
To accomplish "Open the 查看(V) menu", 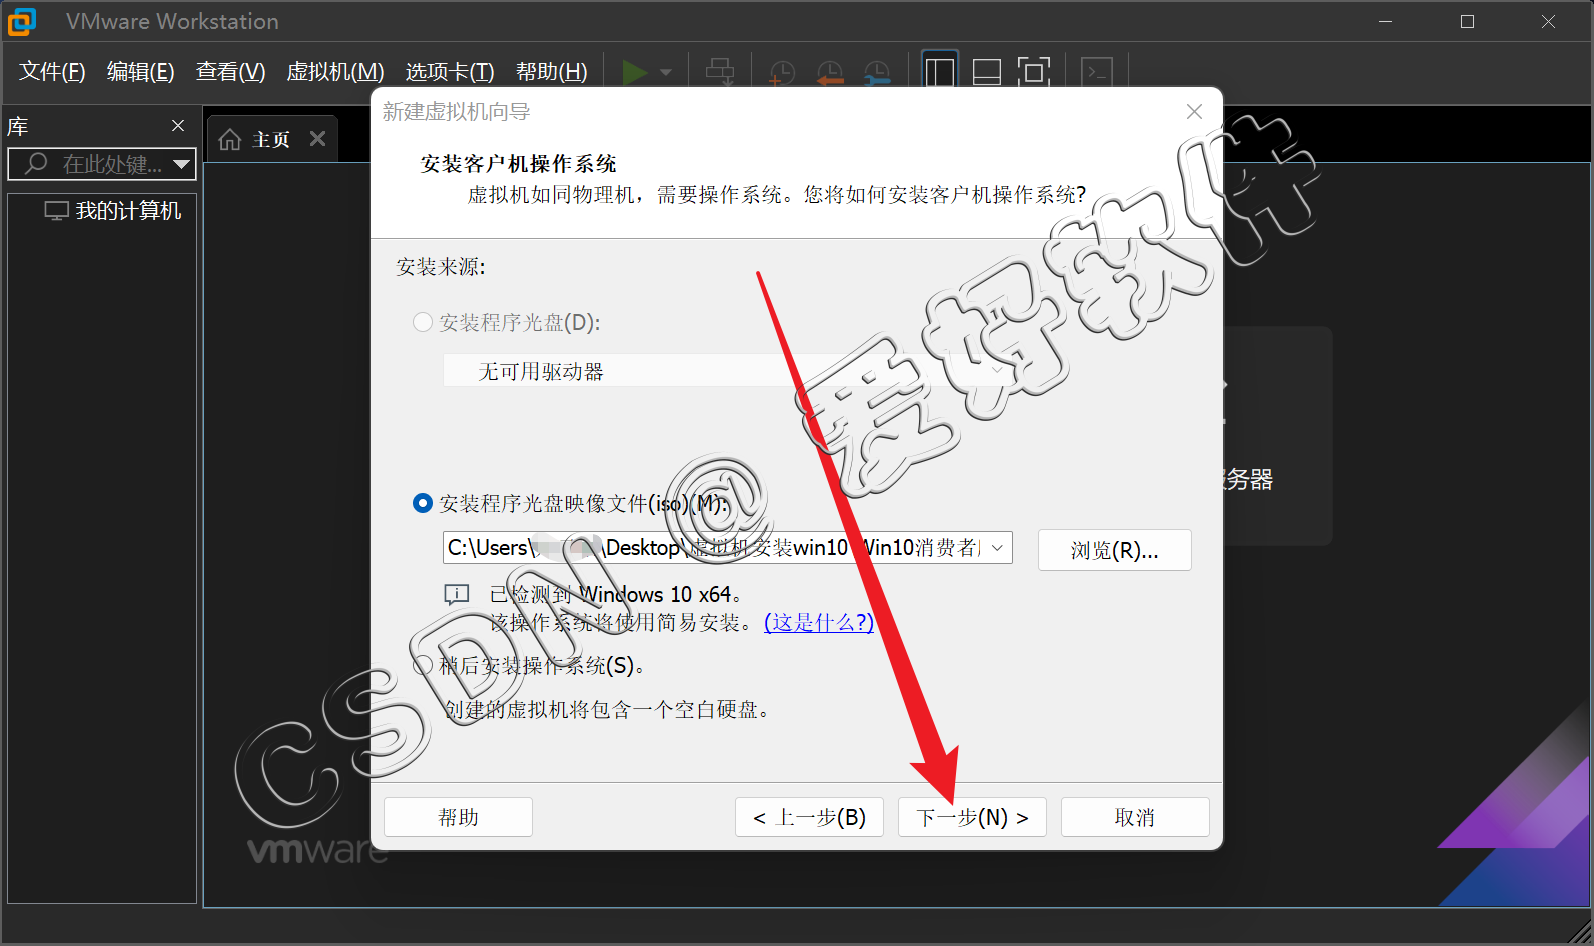I will pyautogui.click(x=230, y=72).
